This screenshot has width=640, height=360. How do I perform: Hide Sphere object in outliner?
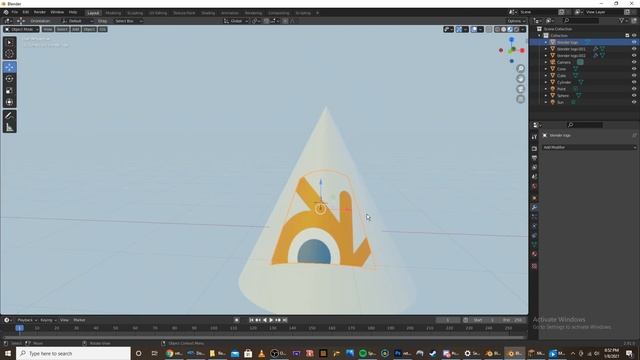pyautogui.click(x=634, y=96)
